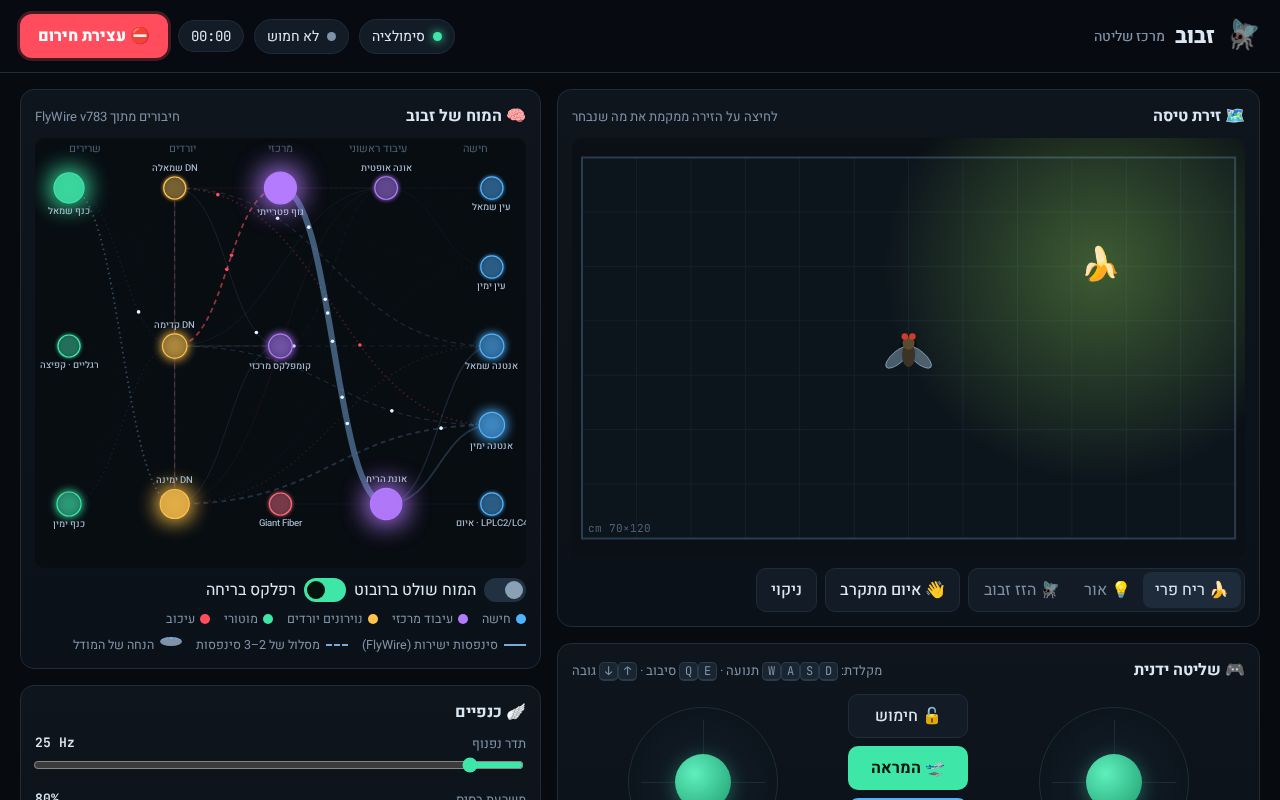Screen dimensions: 1280x800
Task: Click the כנף שמאל left wing node
Action: pyautogui.click(x=69, y=188)
